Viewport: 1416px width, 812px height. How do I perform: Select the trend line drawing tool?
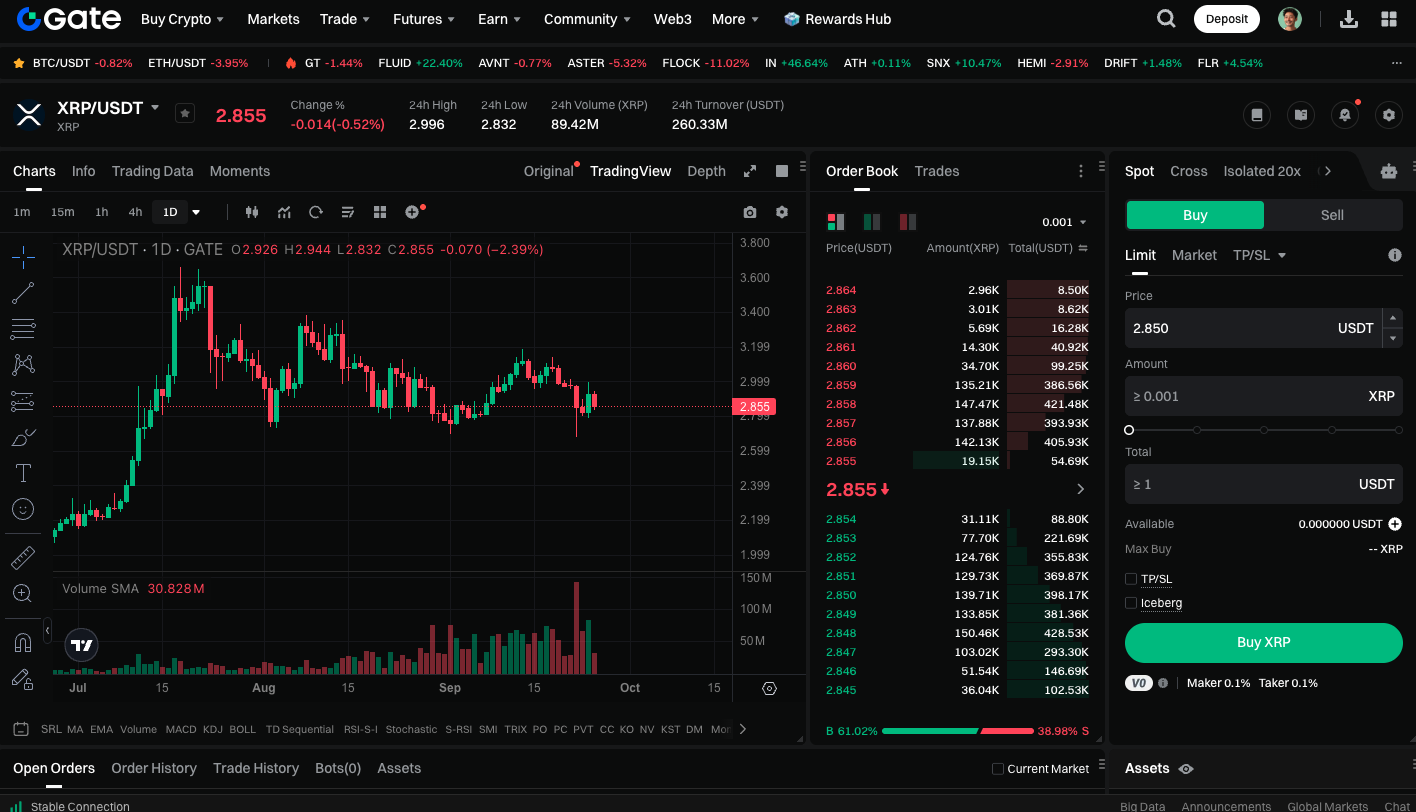pyautogui.click(x=23, y=293)
